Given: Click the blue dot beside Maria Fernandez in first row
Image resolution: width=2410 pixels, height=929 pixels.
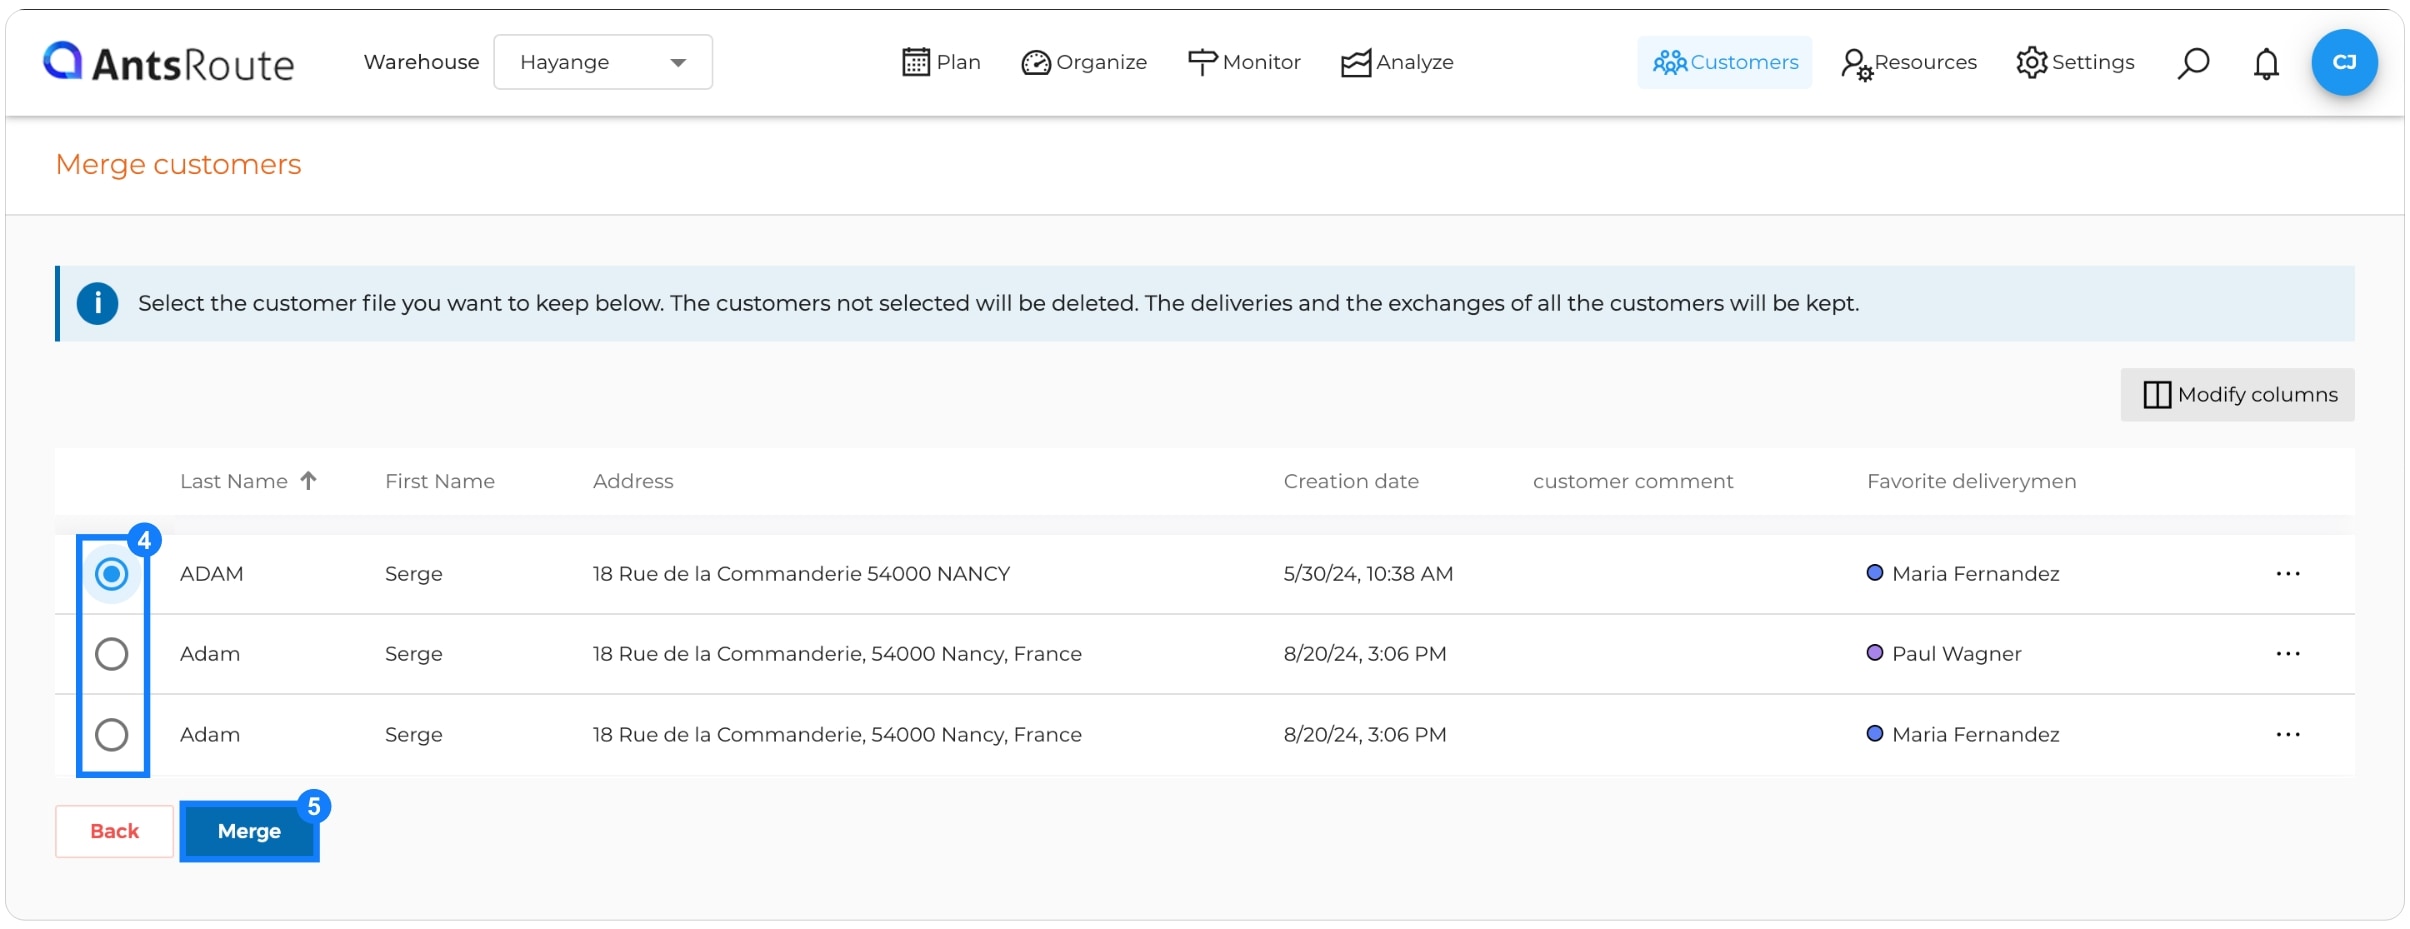Looking at the screenshot, I should point(1875,573).
